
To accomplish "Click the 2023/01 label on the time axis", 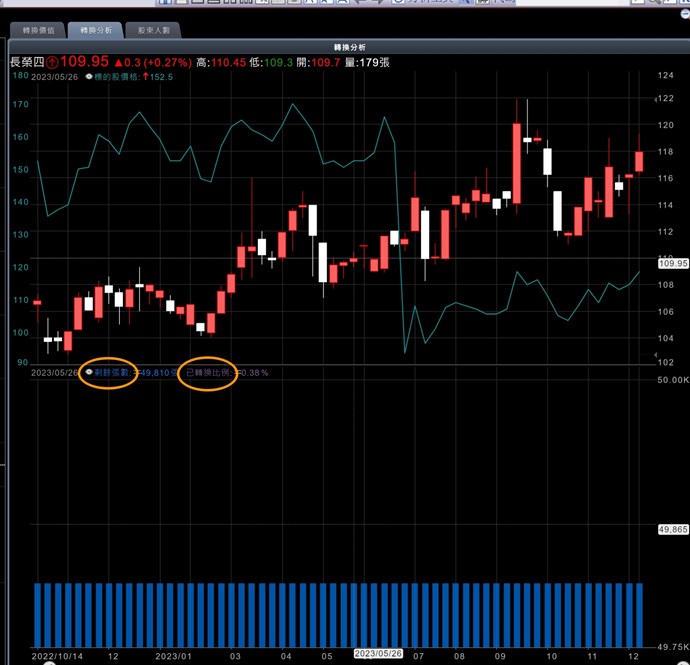I will tap(174, 654).
